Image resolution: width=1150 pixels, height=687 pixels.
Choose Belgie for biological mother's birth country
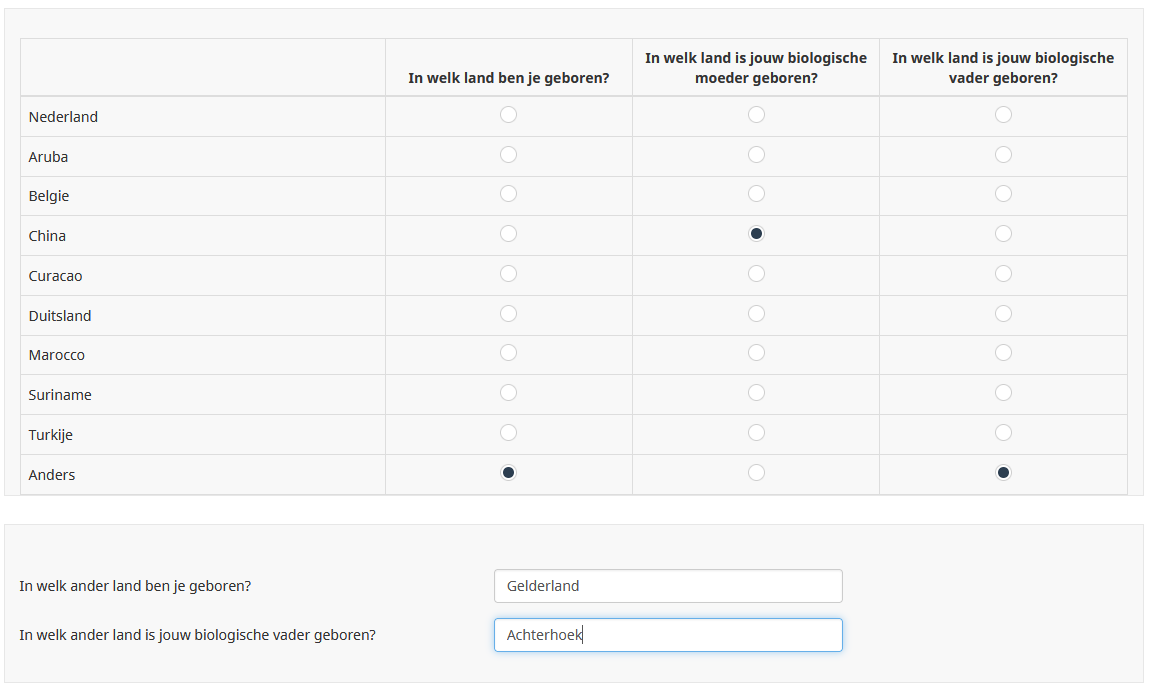(x=756, y=194)
